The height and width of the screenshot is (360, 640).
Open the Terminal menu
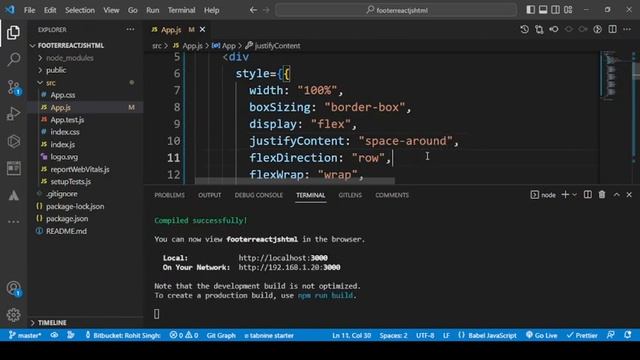tap(181, 10)
